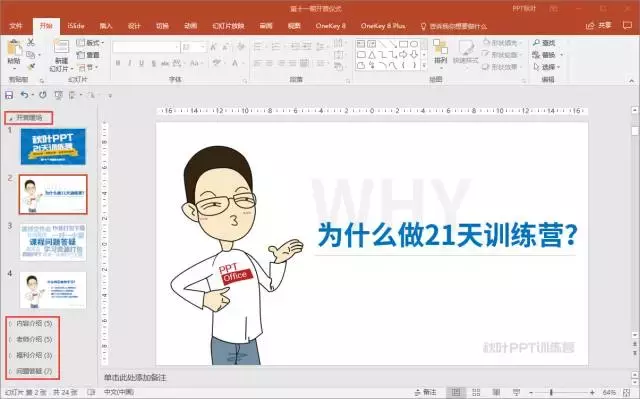
Task: Toggle the Notes (备注) pane button
Action: tap(425, 392)
